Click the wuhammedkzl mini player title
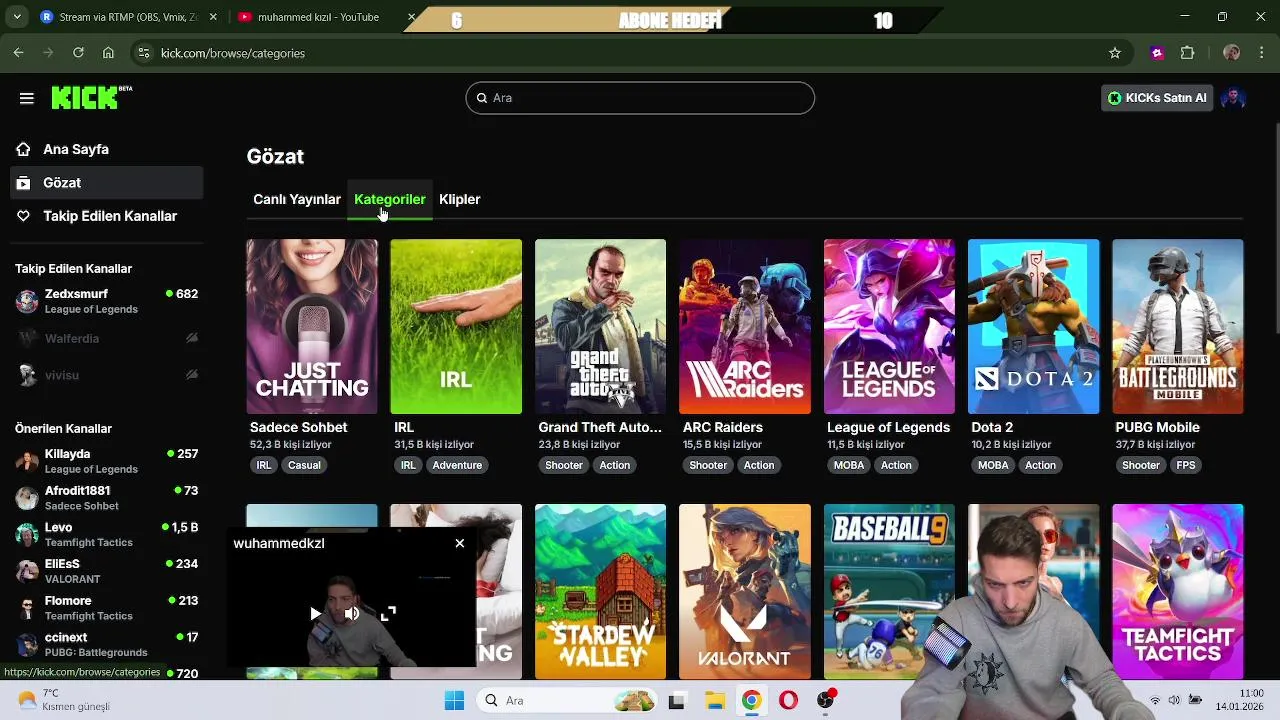Screen dimensions: 1280x720 279,543
